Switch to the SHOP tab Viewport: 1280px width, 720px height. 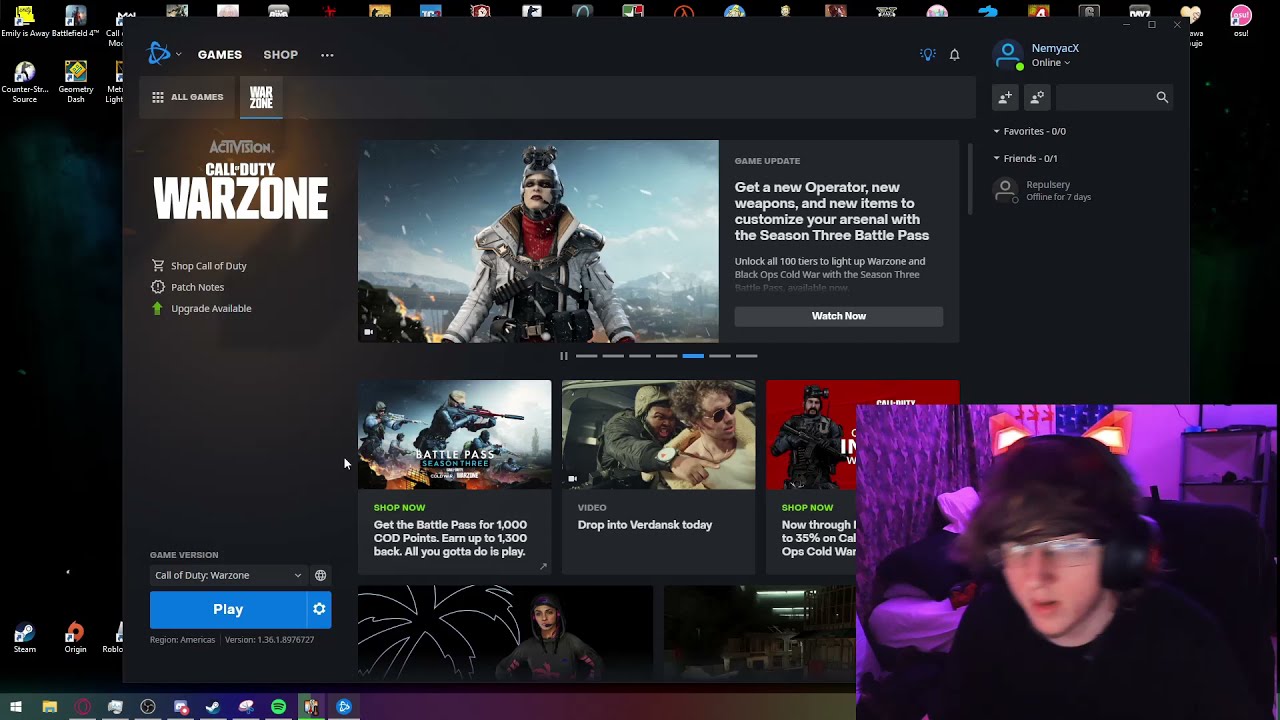click(x=281, y=55)
